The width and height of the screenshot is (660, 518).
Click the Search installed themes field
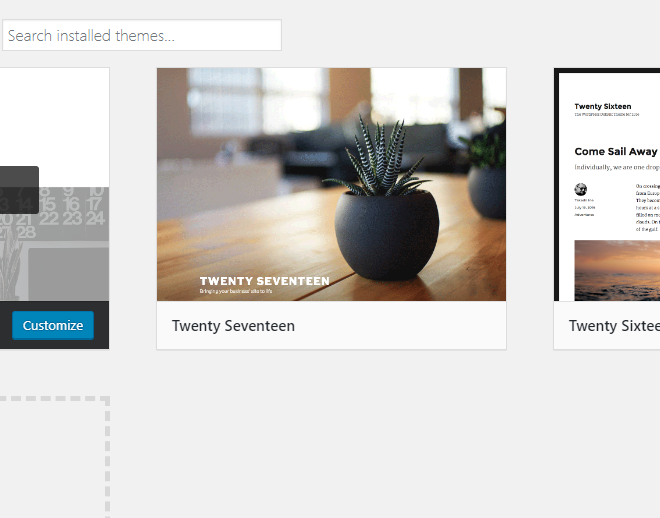coord(142,35)
